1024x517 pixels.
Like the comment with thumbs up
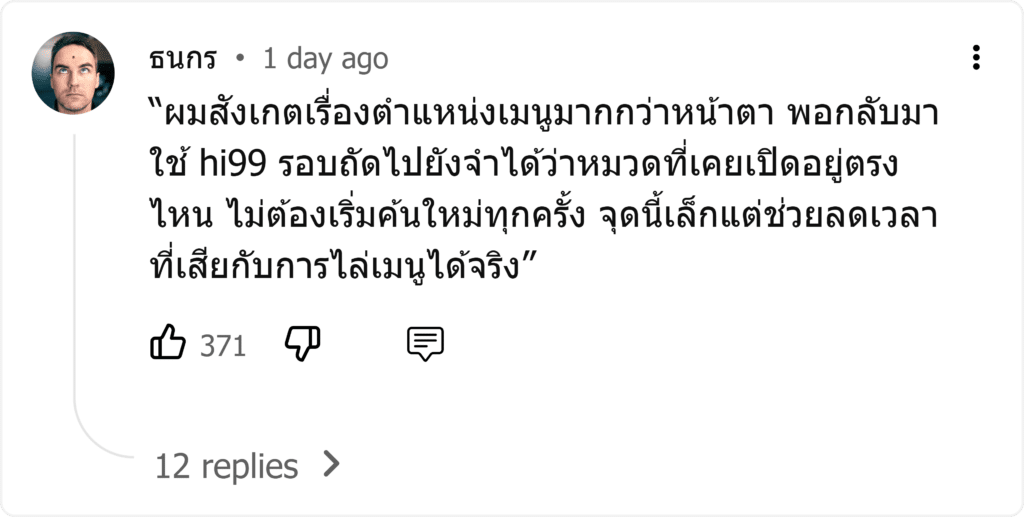point(168,343)
